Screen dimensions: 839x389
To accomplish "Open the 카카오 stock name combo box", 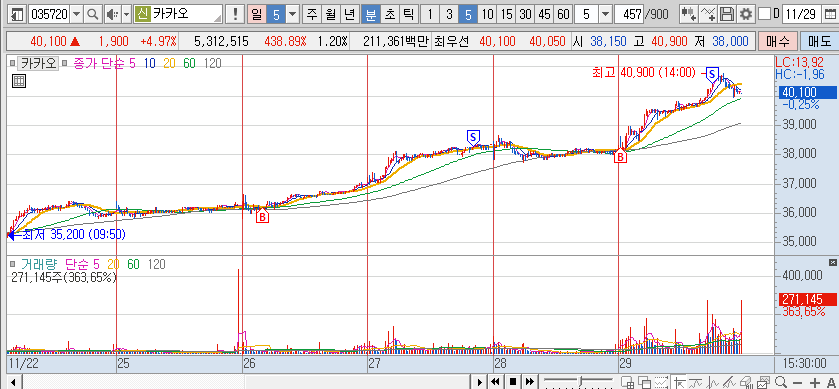I will click(179, 14).
